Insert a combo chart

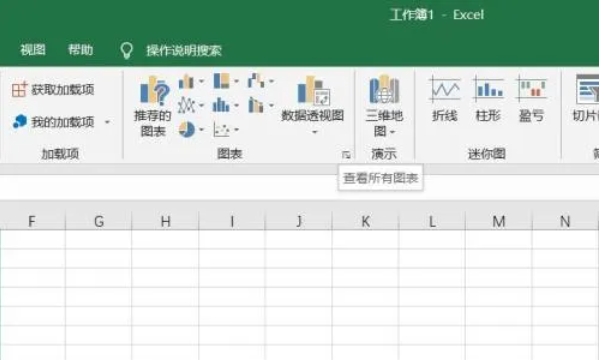[256, 105]
